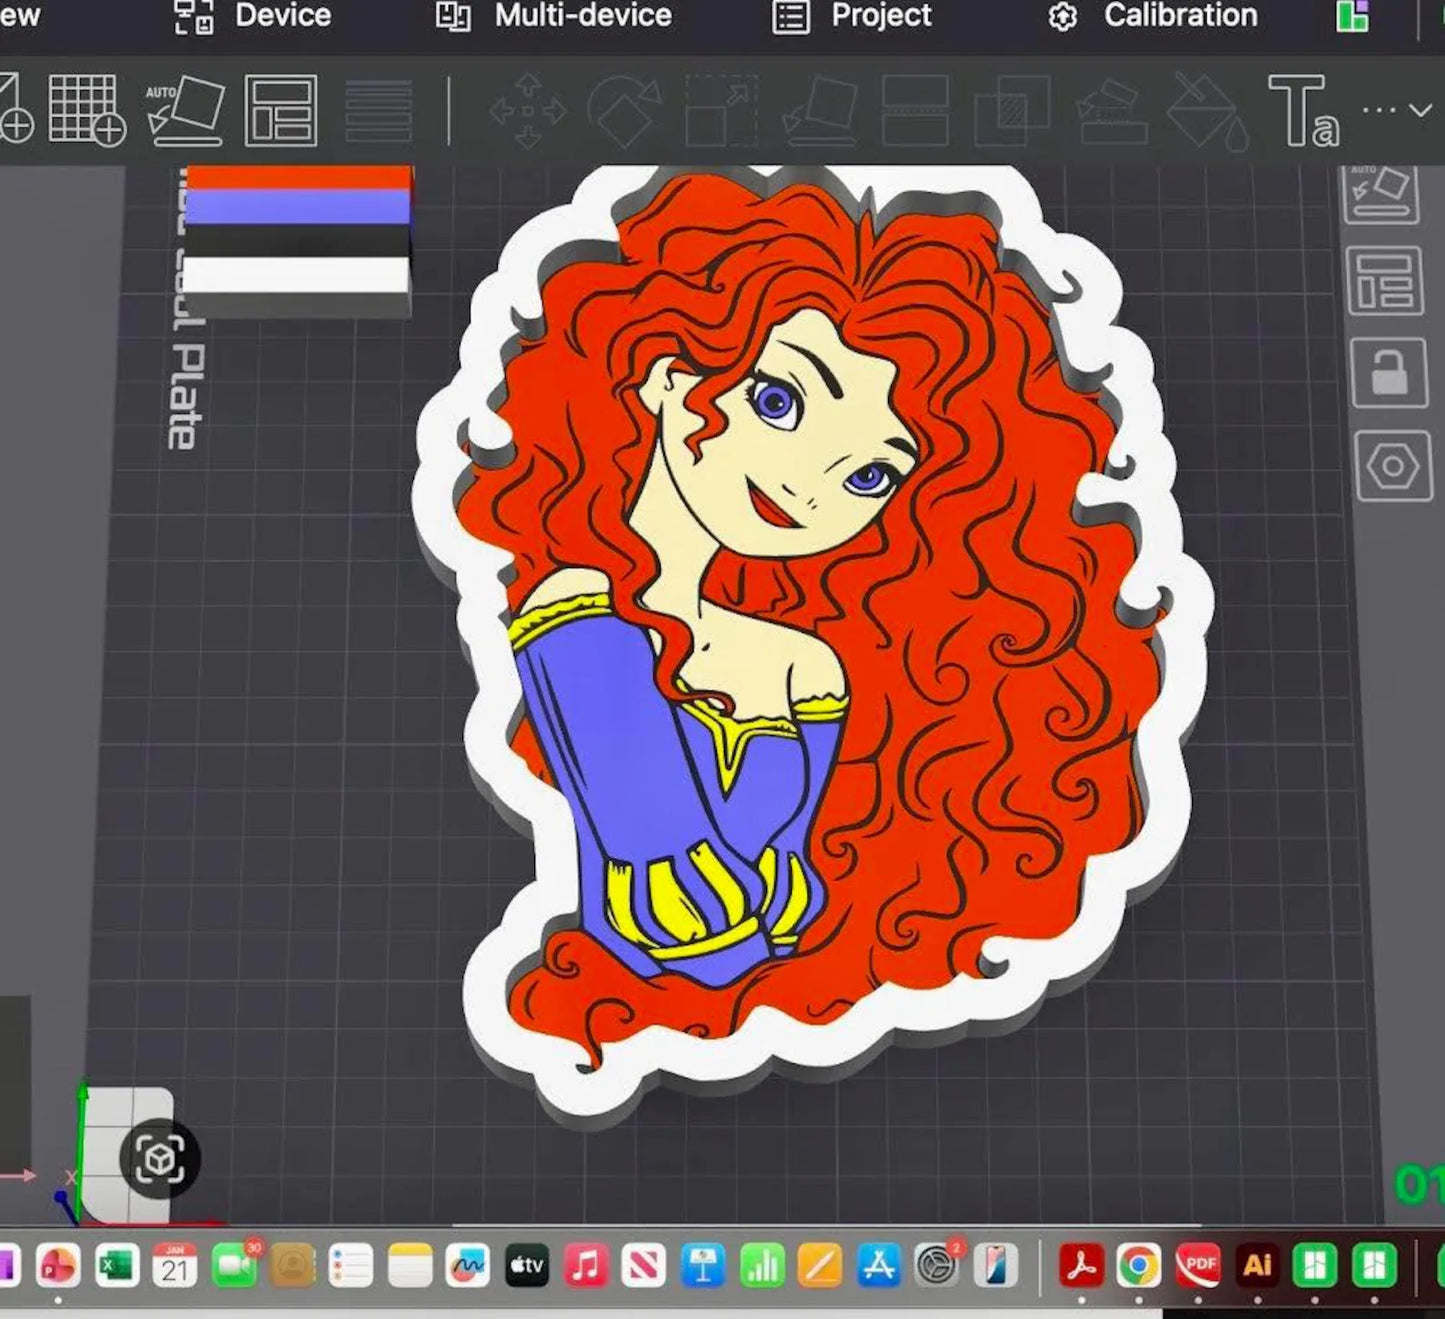Open Adobe Acrobat from the Dock
Screen dimensions: 1445x1319
[1081, 1267]
